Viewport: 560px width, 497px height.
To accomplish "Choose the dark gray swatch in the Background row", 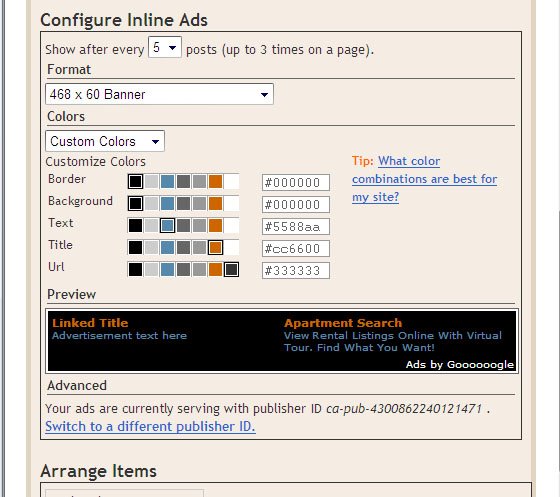I will (x=183, y=204).
